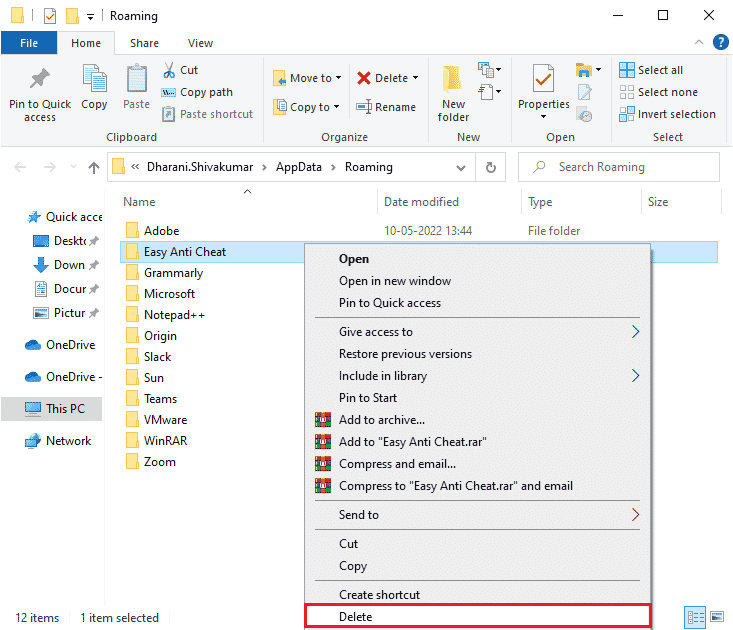Choose Add to archive... context entry
This screenshot has height=630, width=733.
[x=477, y=420]
